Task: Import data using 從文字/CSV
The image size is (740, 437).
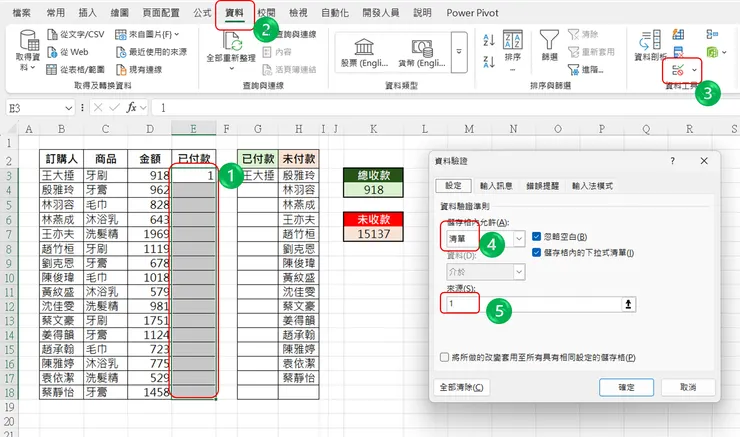Action: point(76,34)
